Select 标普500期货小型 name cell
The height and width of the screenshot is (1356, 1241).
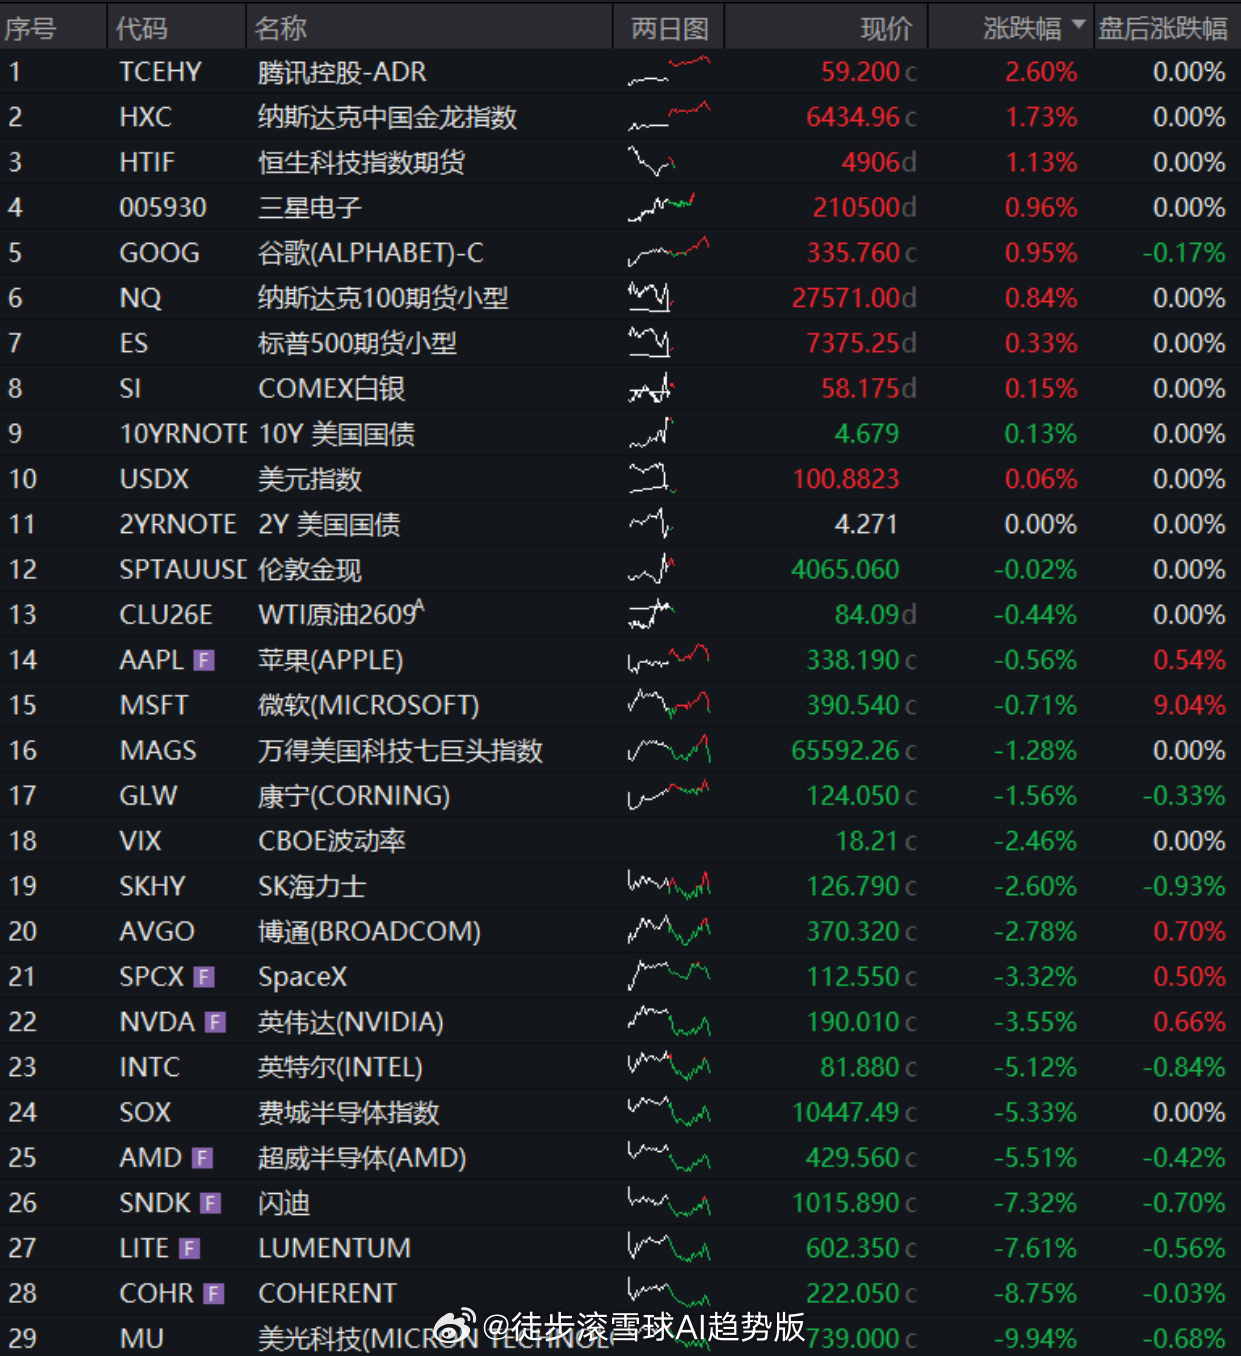point(357,343)
